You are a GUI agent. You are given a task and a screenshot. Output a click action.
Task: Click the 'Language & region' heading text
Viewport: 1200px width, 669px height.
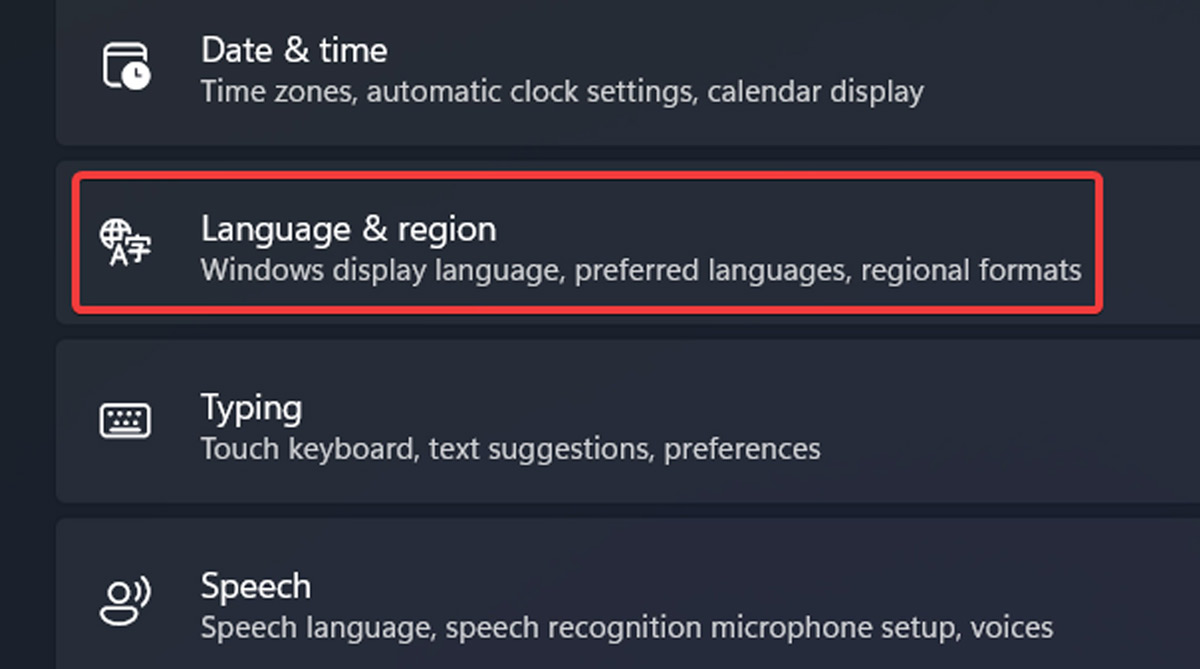348,228
